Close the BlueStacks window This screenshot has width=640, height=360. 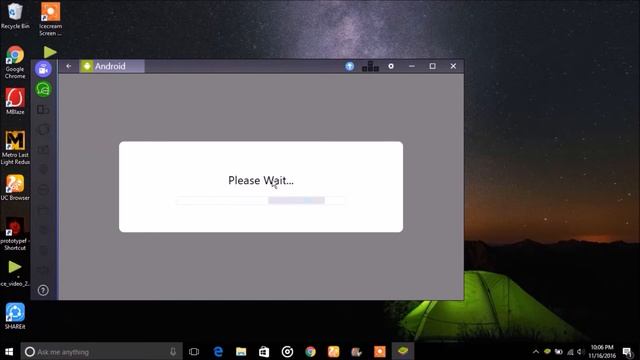click(x=453, y=66)
